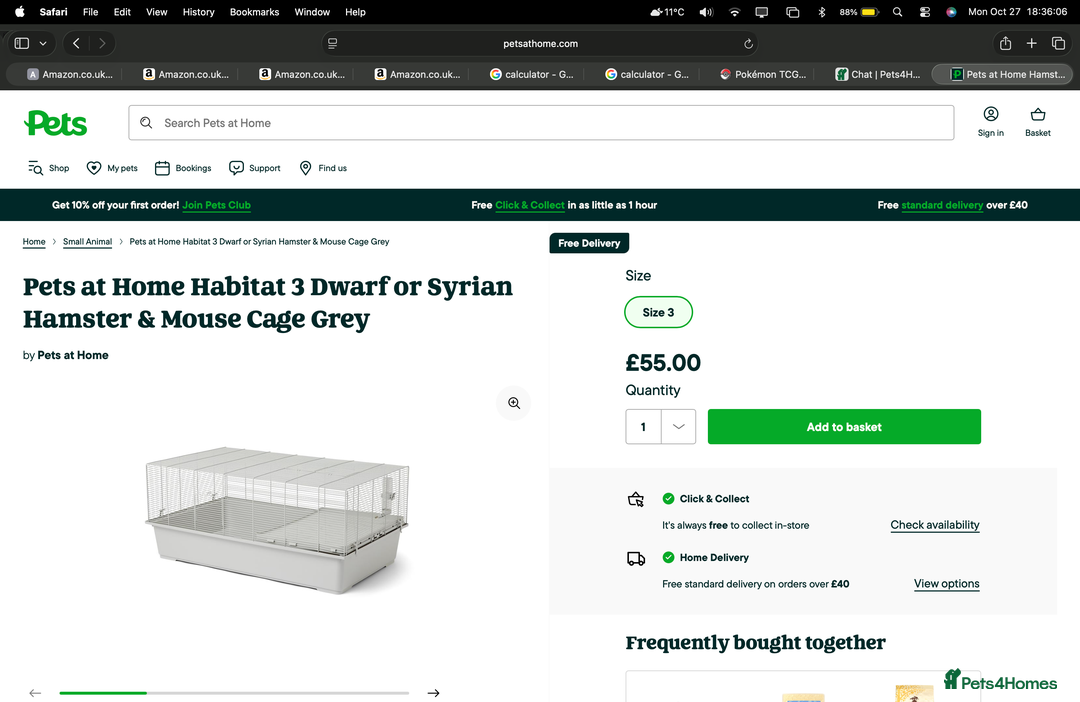Screen dimensions: 1080x702
Task: Select the Size 3 option
Action: (x=658, y=312)
